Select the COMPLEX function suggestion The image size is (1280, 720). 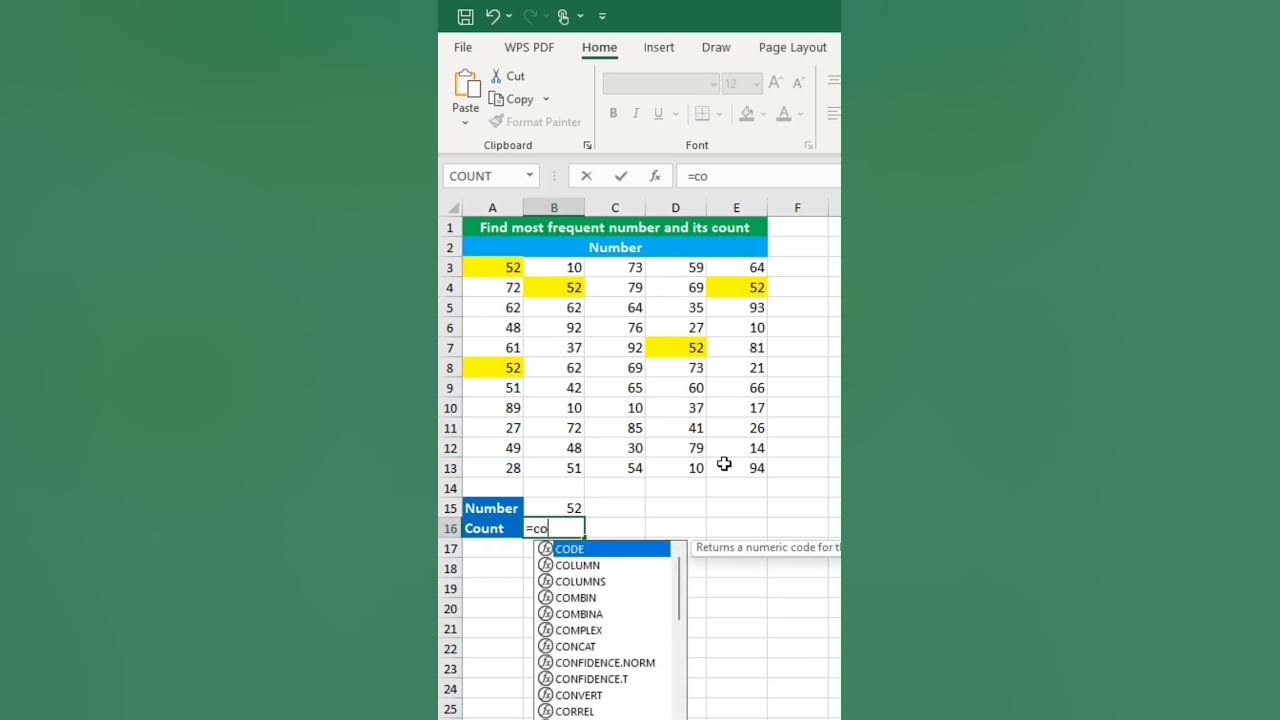tap(603, 630)
